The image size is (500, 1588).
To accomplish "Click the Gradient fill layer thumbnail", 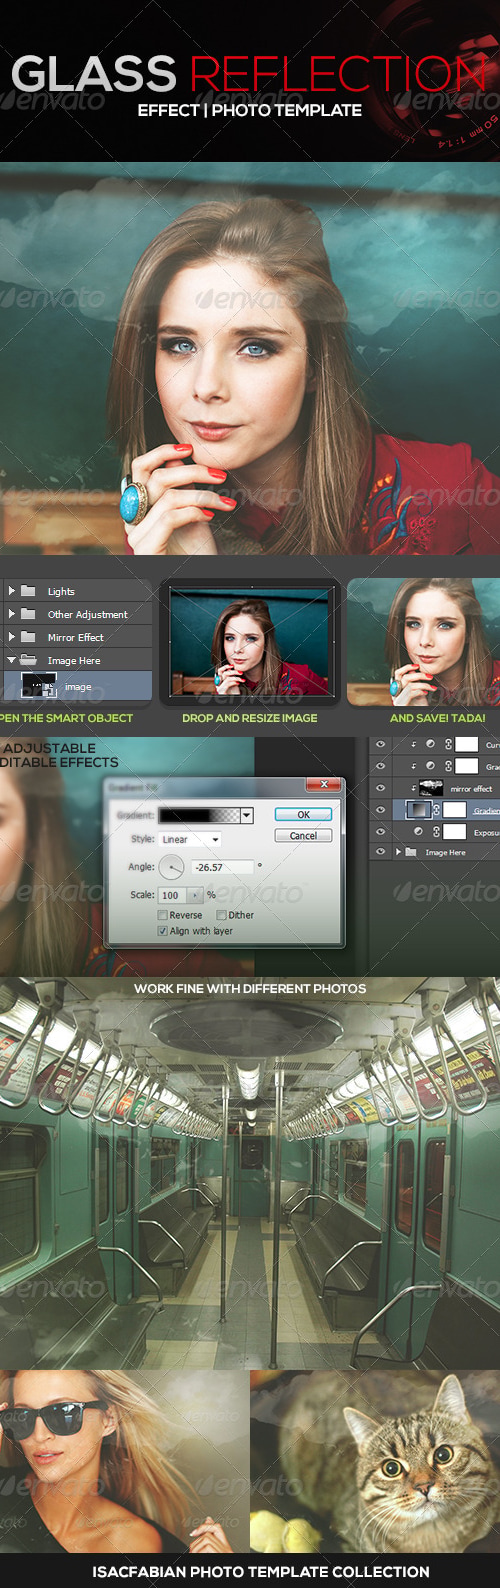I will tap(418, 809).
